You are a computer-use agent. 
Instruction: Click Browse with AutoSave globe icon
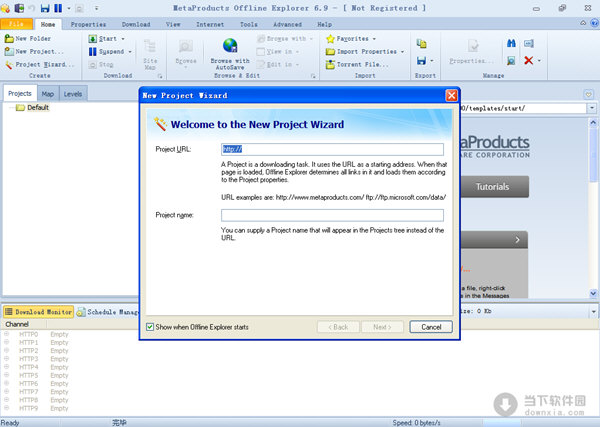pyautogui.click(x=230, y=46)
